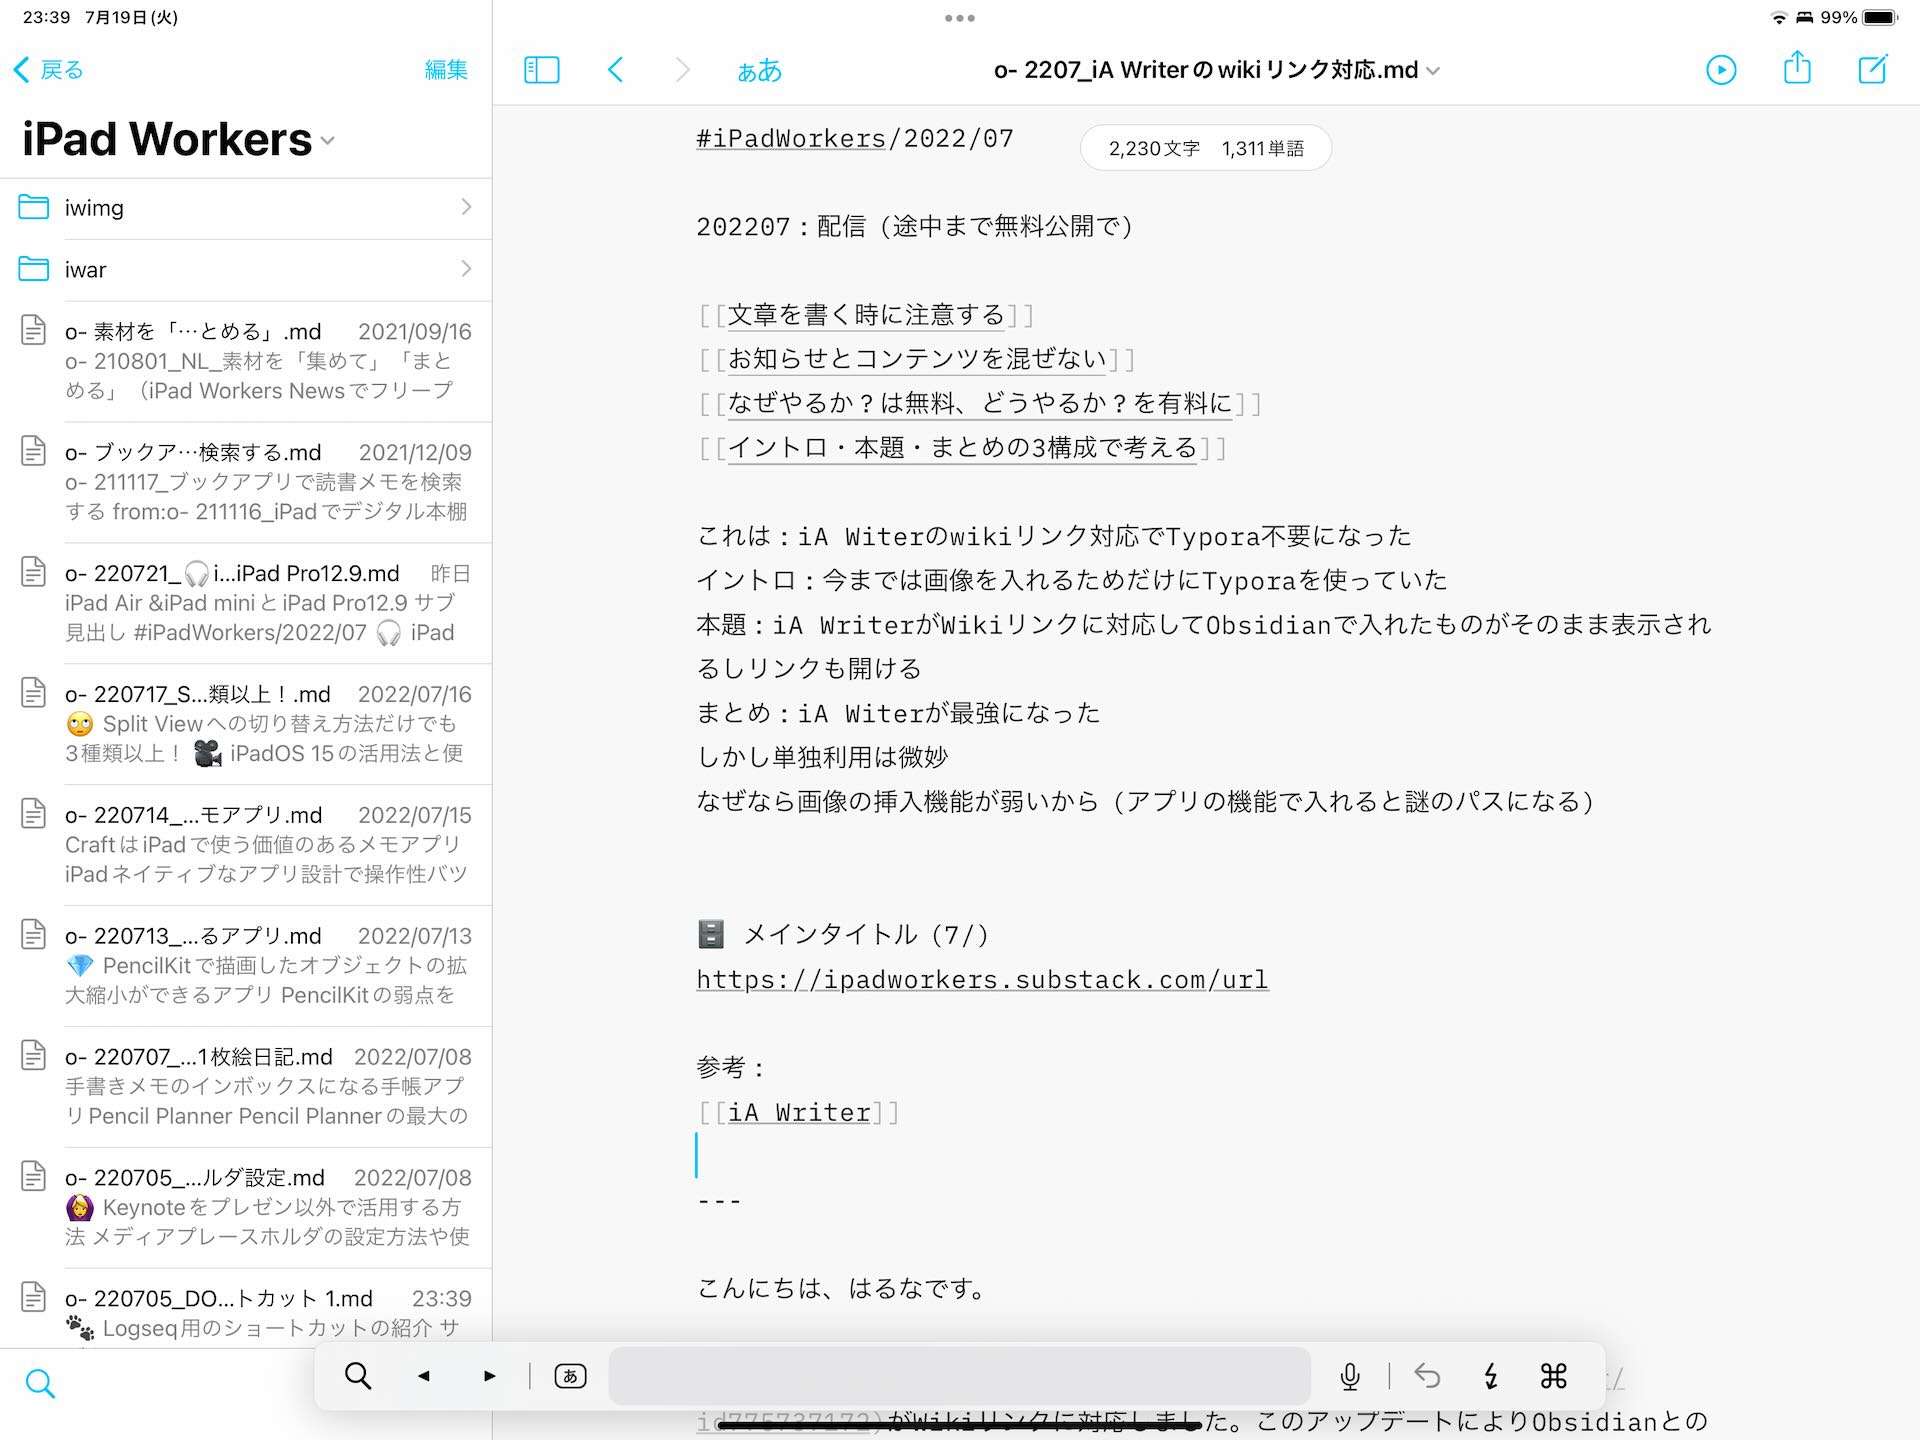Open file o- 220721 iPad Pro12.9.md
1920x1440 pixels.
point(246,603)
